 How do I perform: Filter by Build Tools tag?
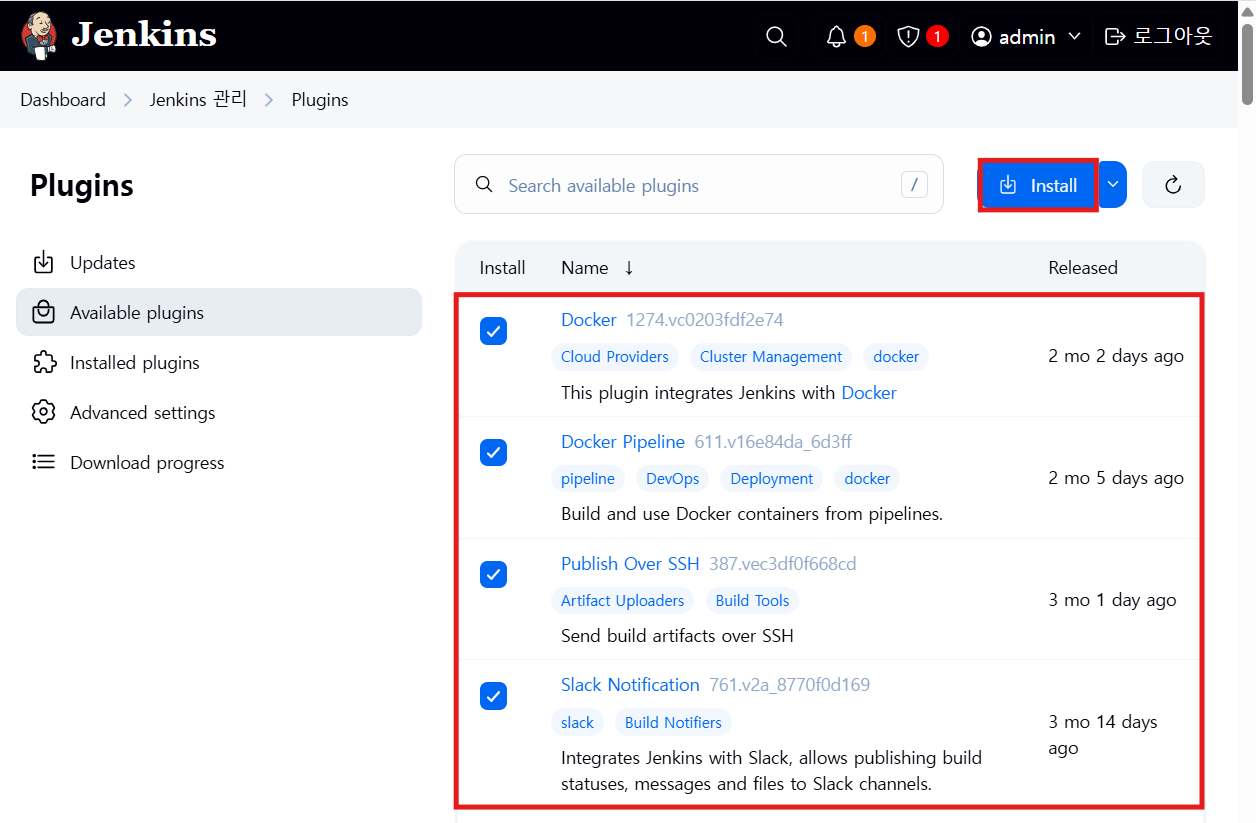753,601
